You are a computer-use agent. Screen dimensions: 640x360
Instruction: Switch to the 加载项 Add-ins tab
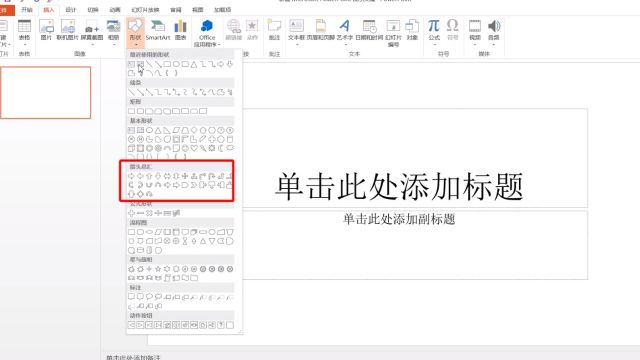(222, 10)
